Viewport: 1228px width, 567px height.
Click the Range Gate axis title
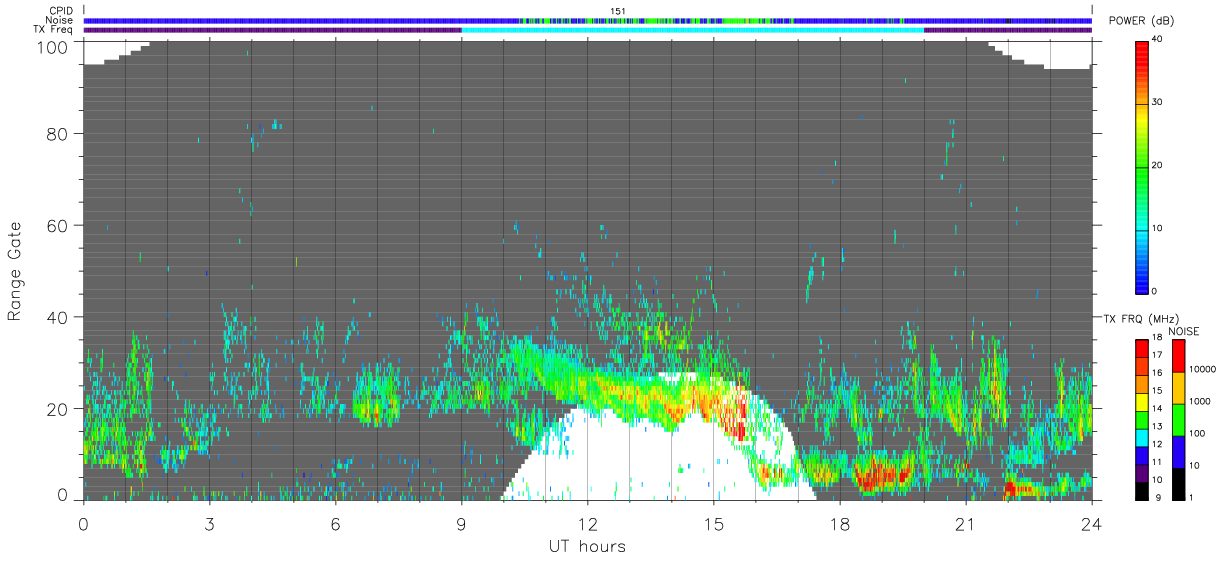click(15, 271)
